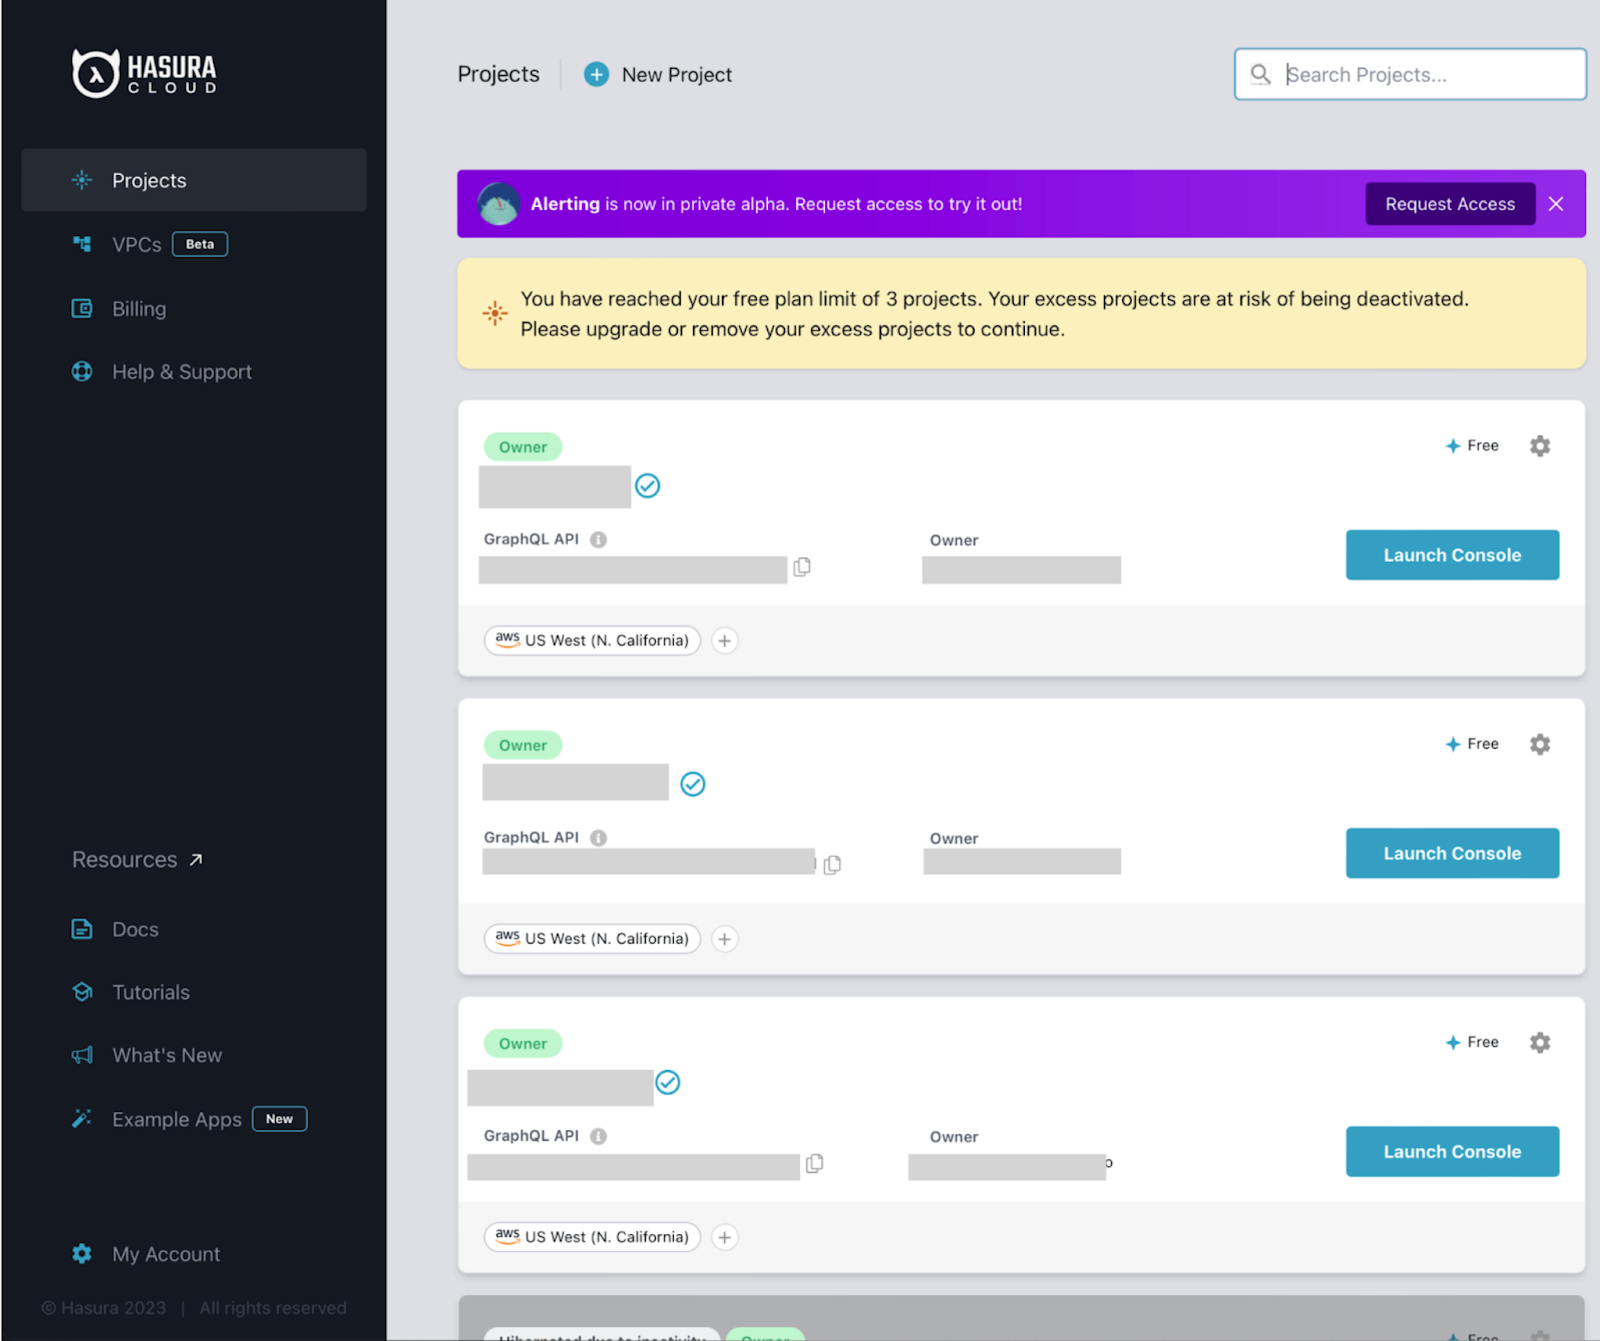Click the search magnifier icon
The image size is (1600, 1341).
[x=1261, y=74]
